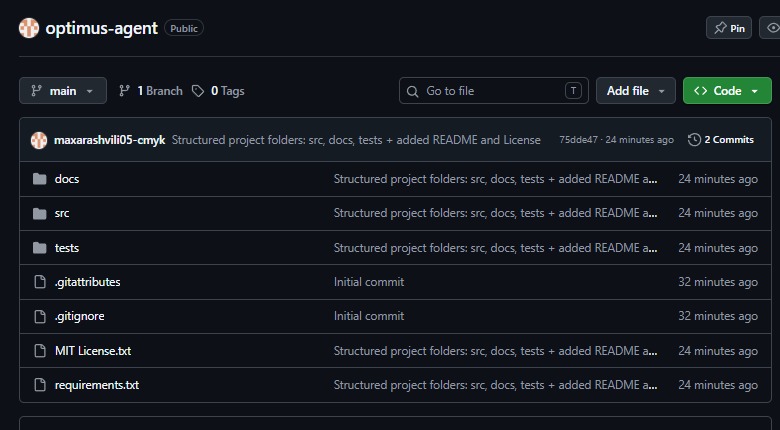Image resolution: width=780 pixels, height=430 pixels.
Task: Open the docs folder
Action: 67,179
